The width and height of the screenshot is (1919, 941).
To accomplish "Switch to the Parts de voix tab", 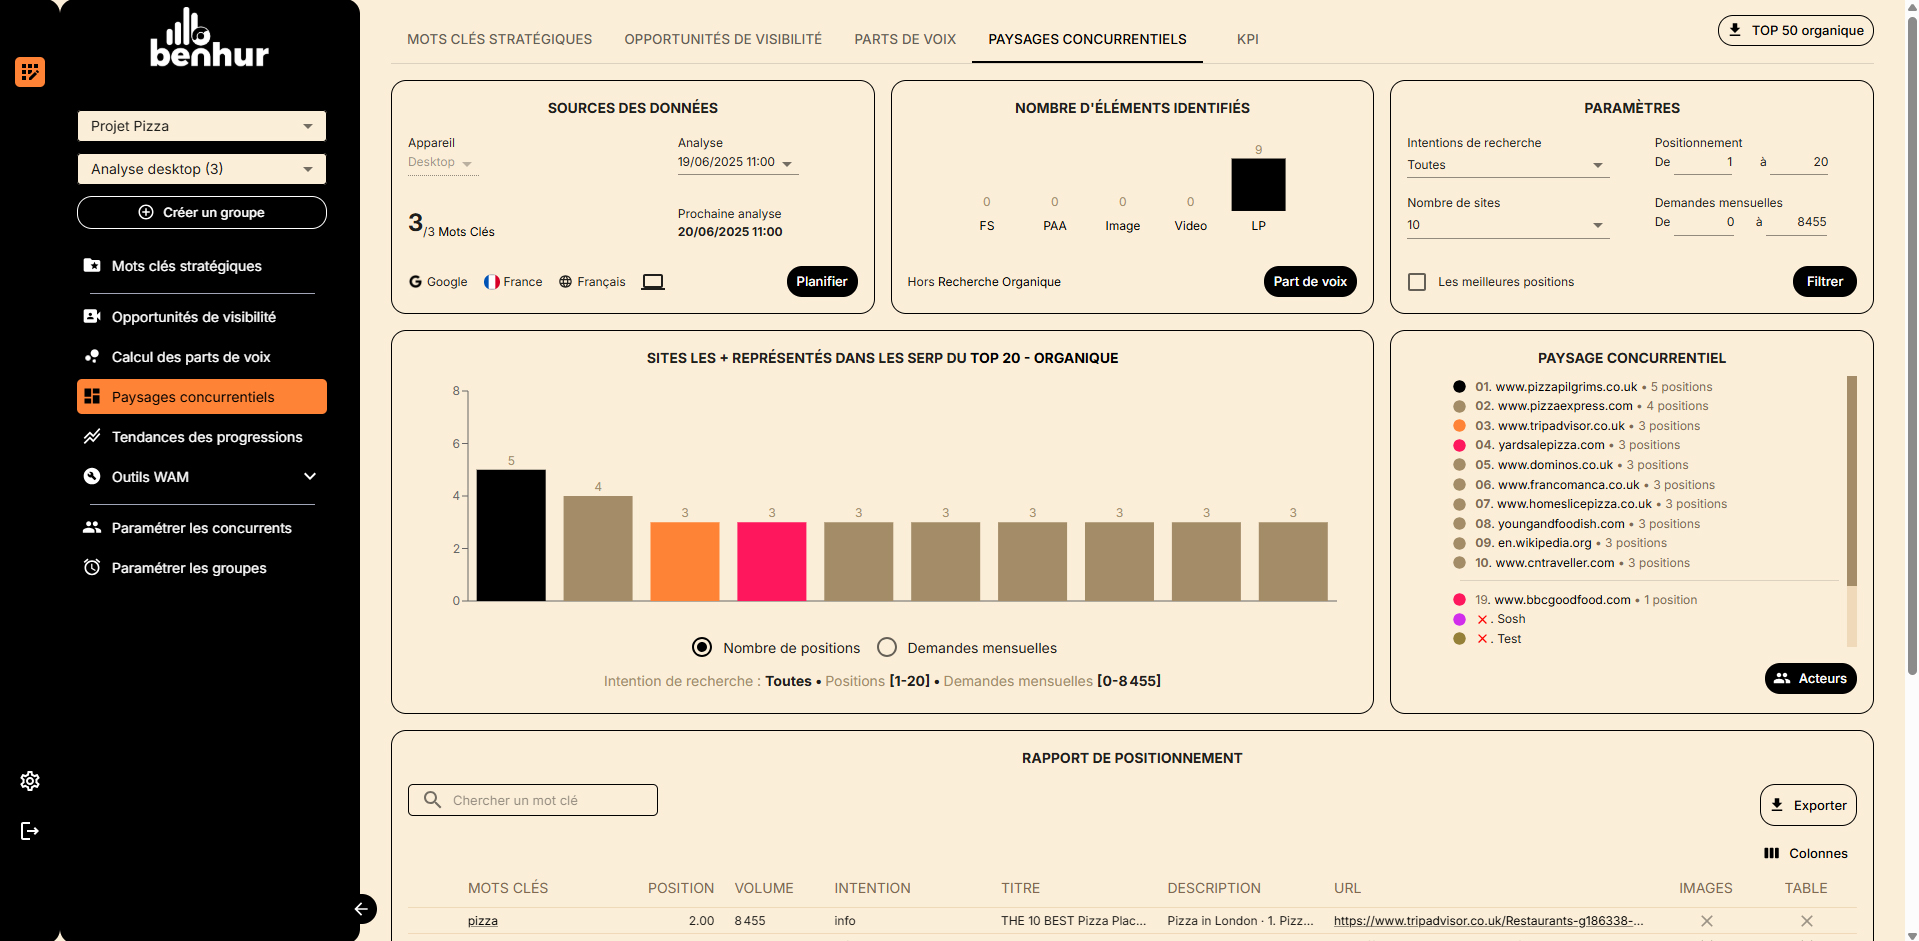I will pyautogui.click(x=905, y=39).
